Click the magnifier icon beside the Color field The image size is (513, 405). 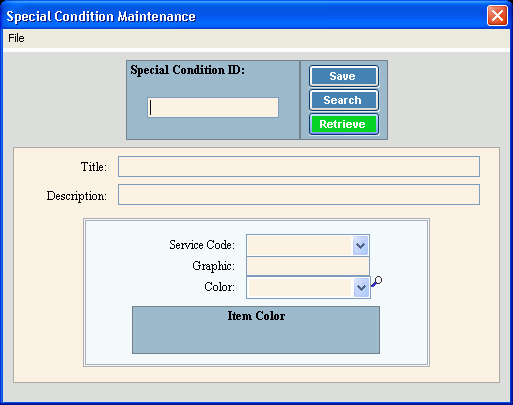377,281
